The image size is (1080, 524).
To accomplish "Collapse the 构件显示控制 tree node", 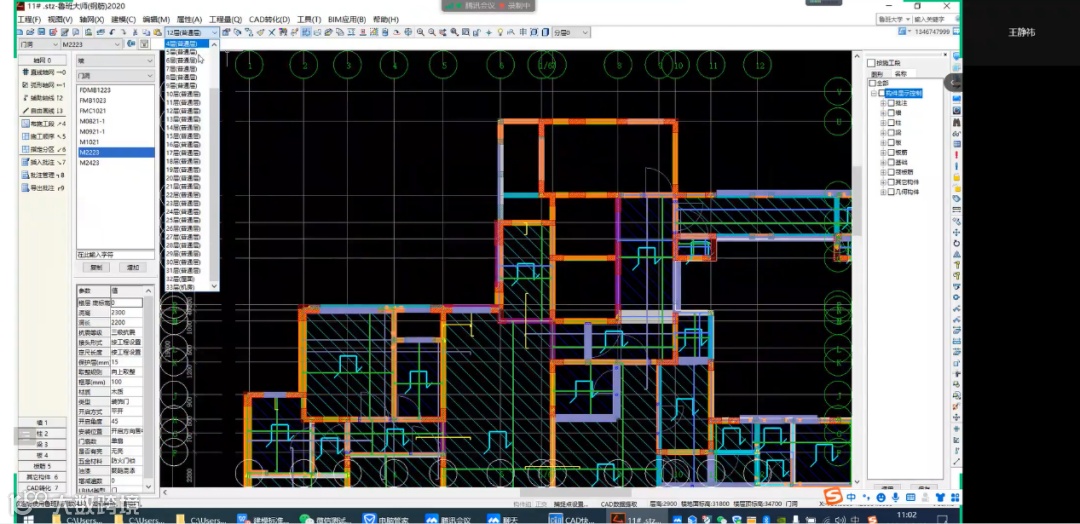I will 873,93.
